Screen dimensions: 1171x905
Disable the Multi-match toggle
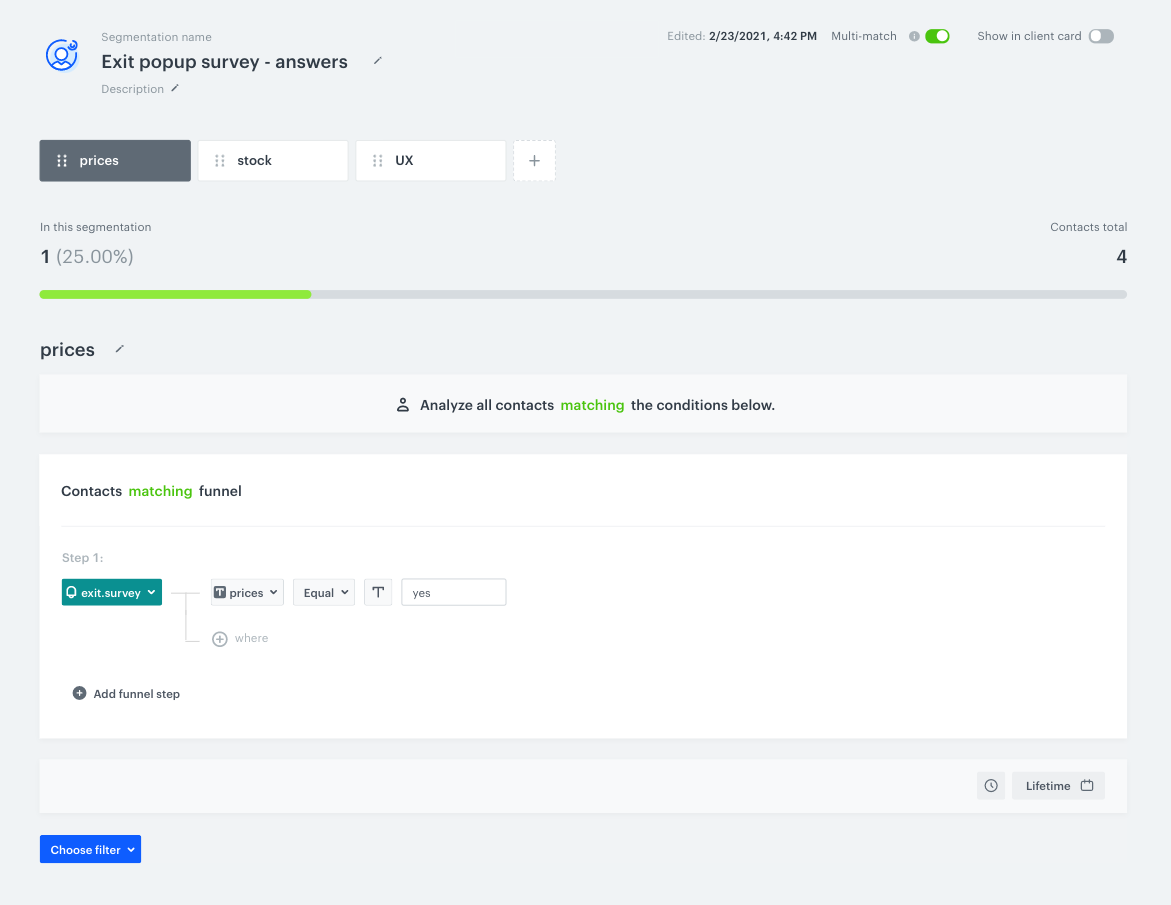coord(935,35)
